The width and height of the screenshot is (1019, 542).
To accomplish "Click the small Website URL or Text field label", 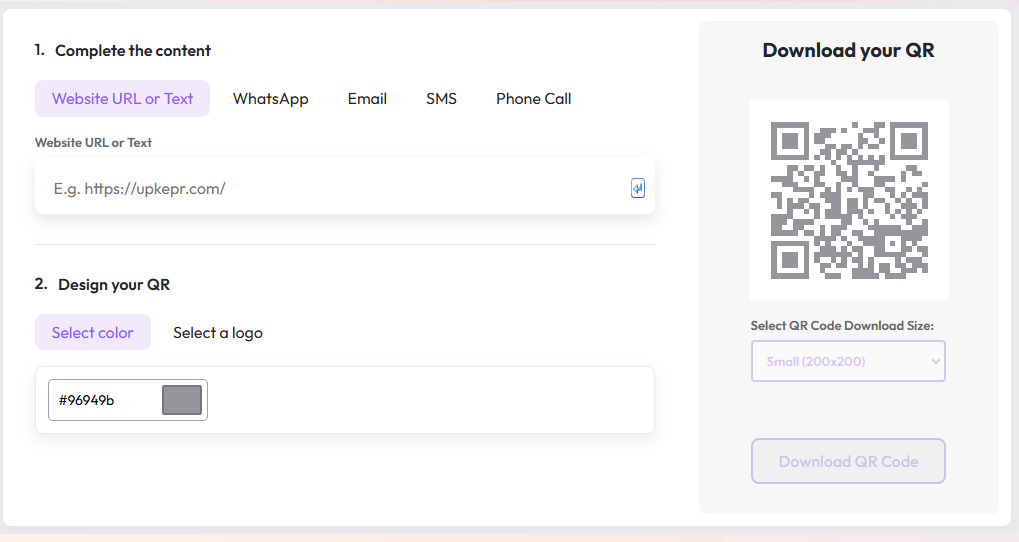I will tap(93, 143).
